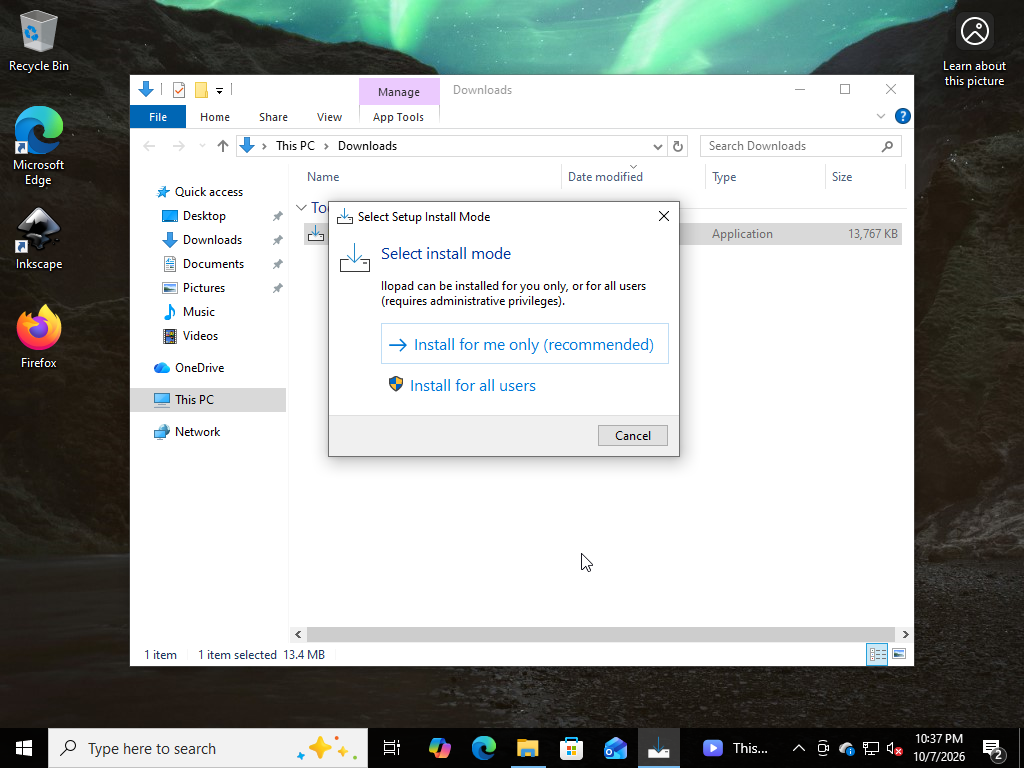Select the Microsoft Edge desktop shortcut
This screenshot has width=1024, height=768.
click(x=39, y=146)
